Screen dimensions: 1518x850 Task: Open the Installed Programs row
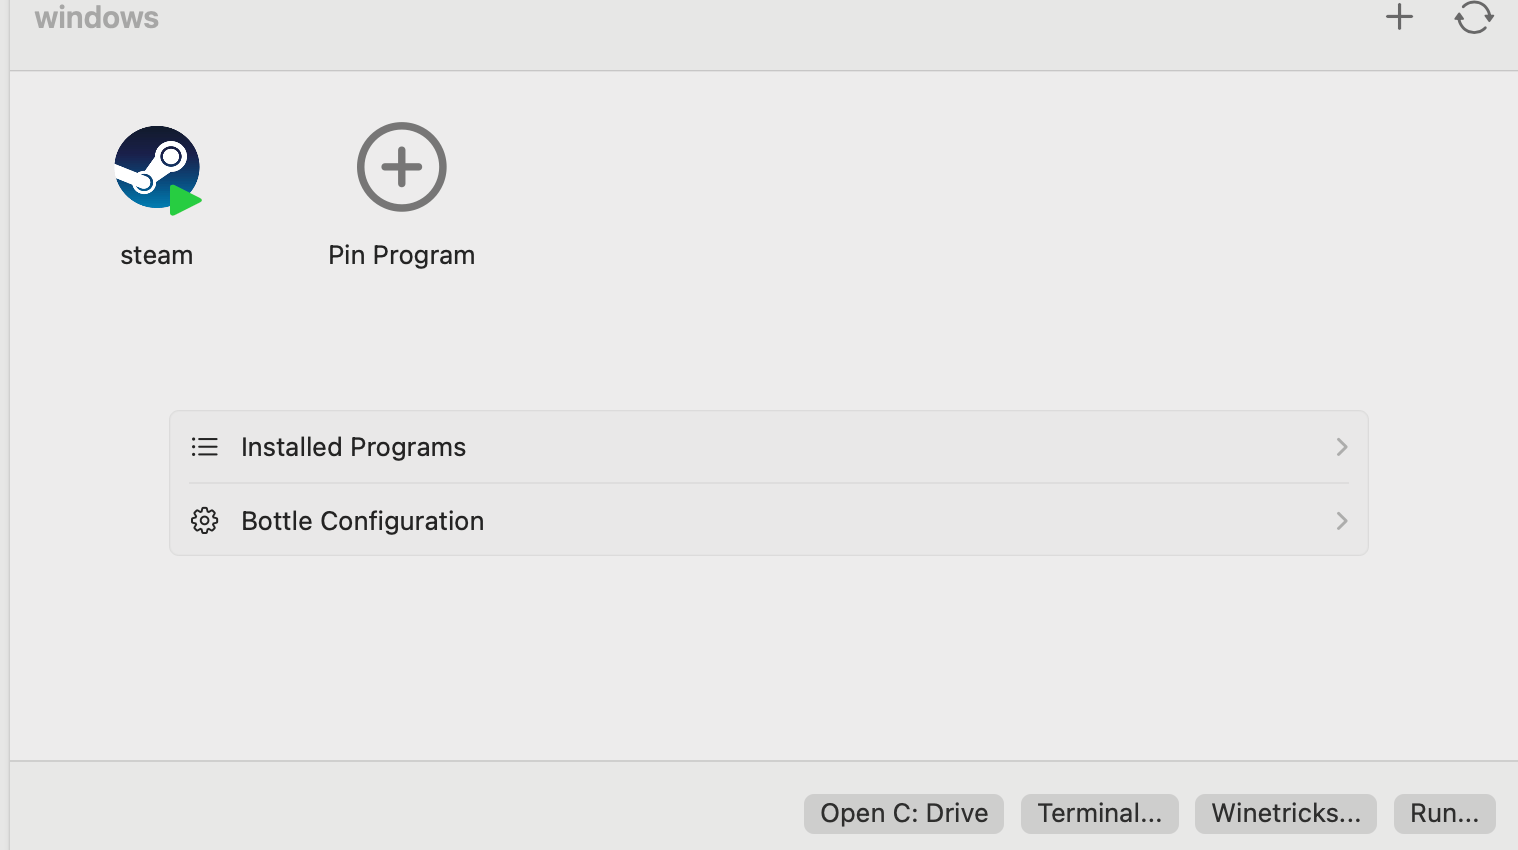click(x=768, y=447)
